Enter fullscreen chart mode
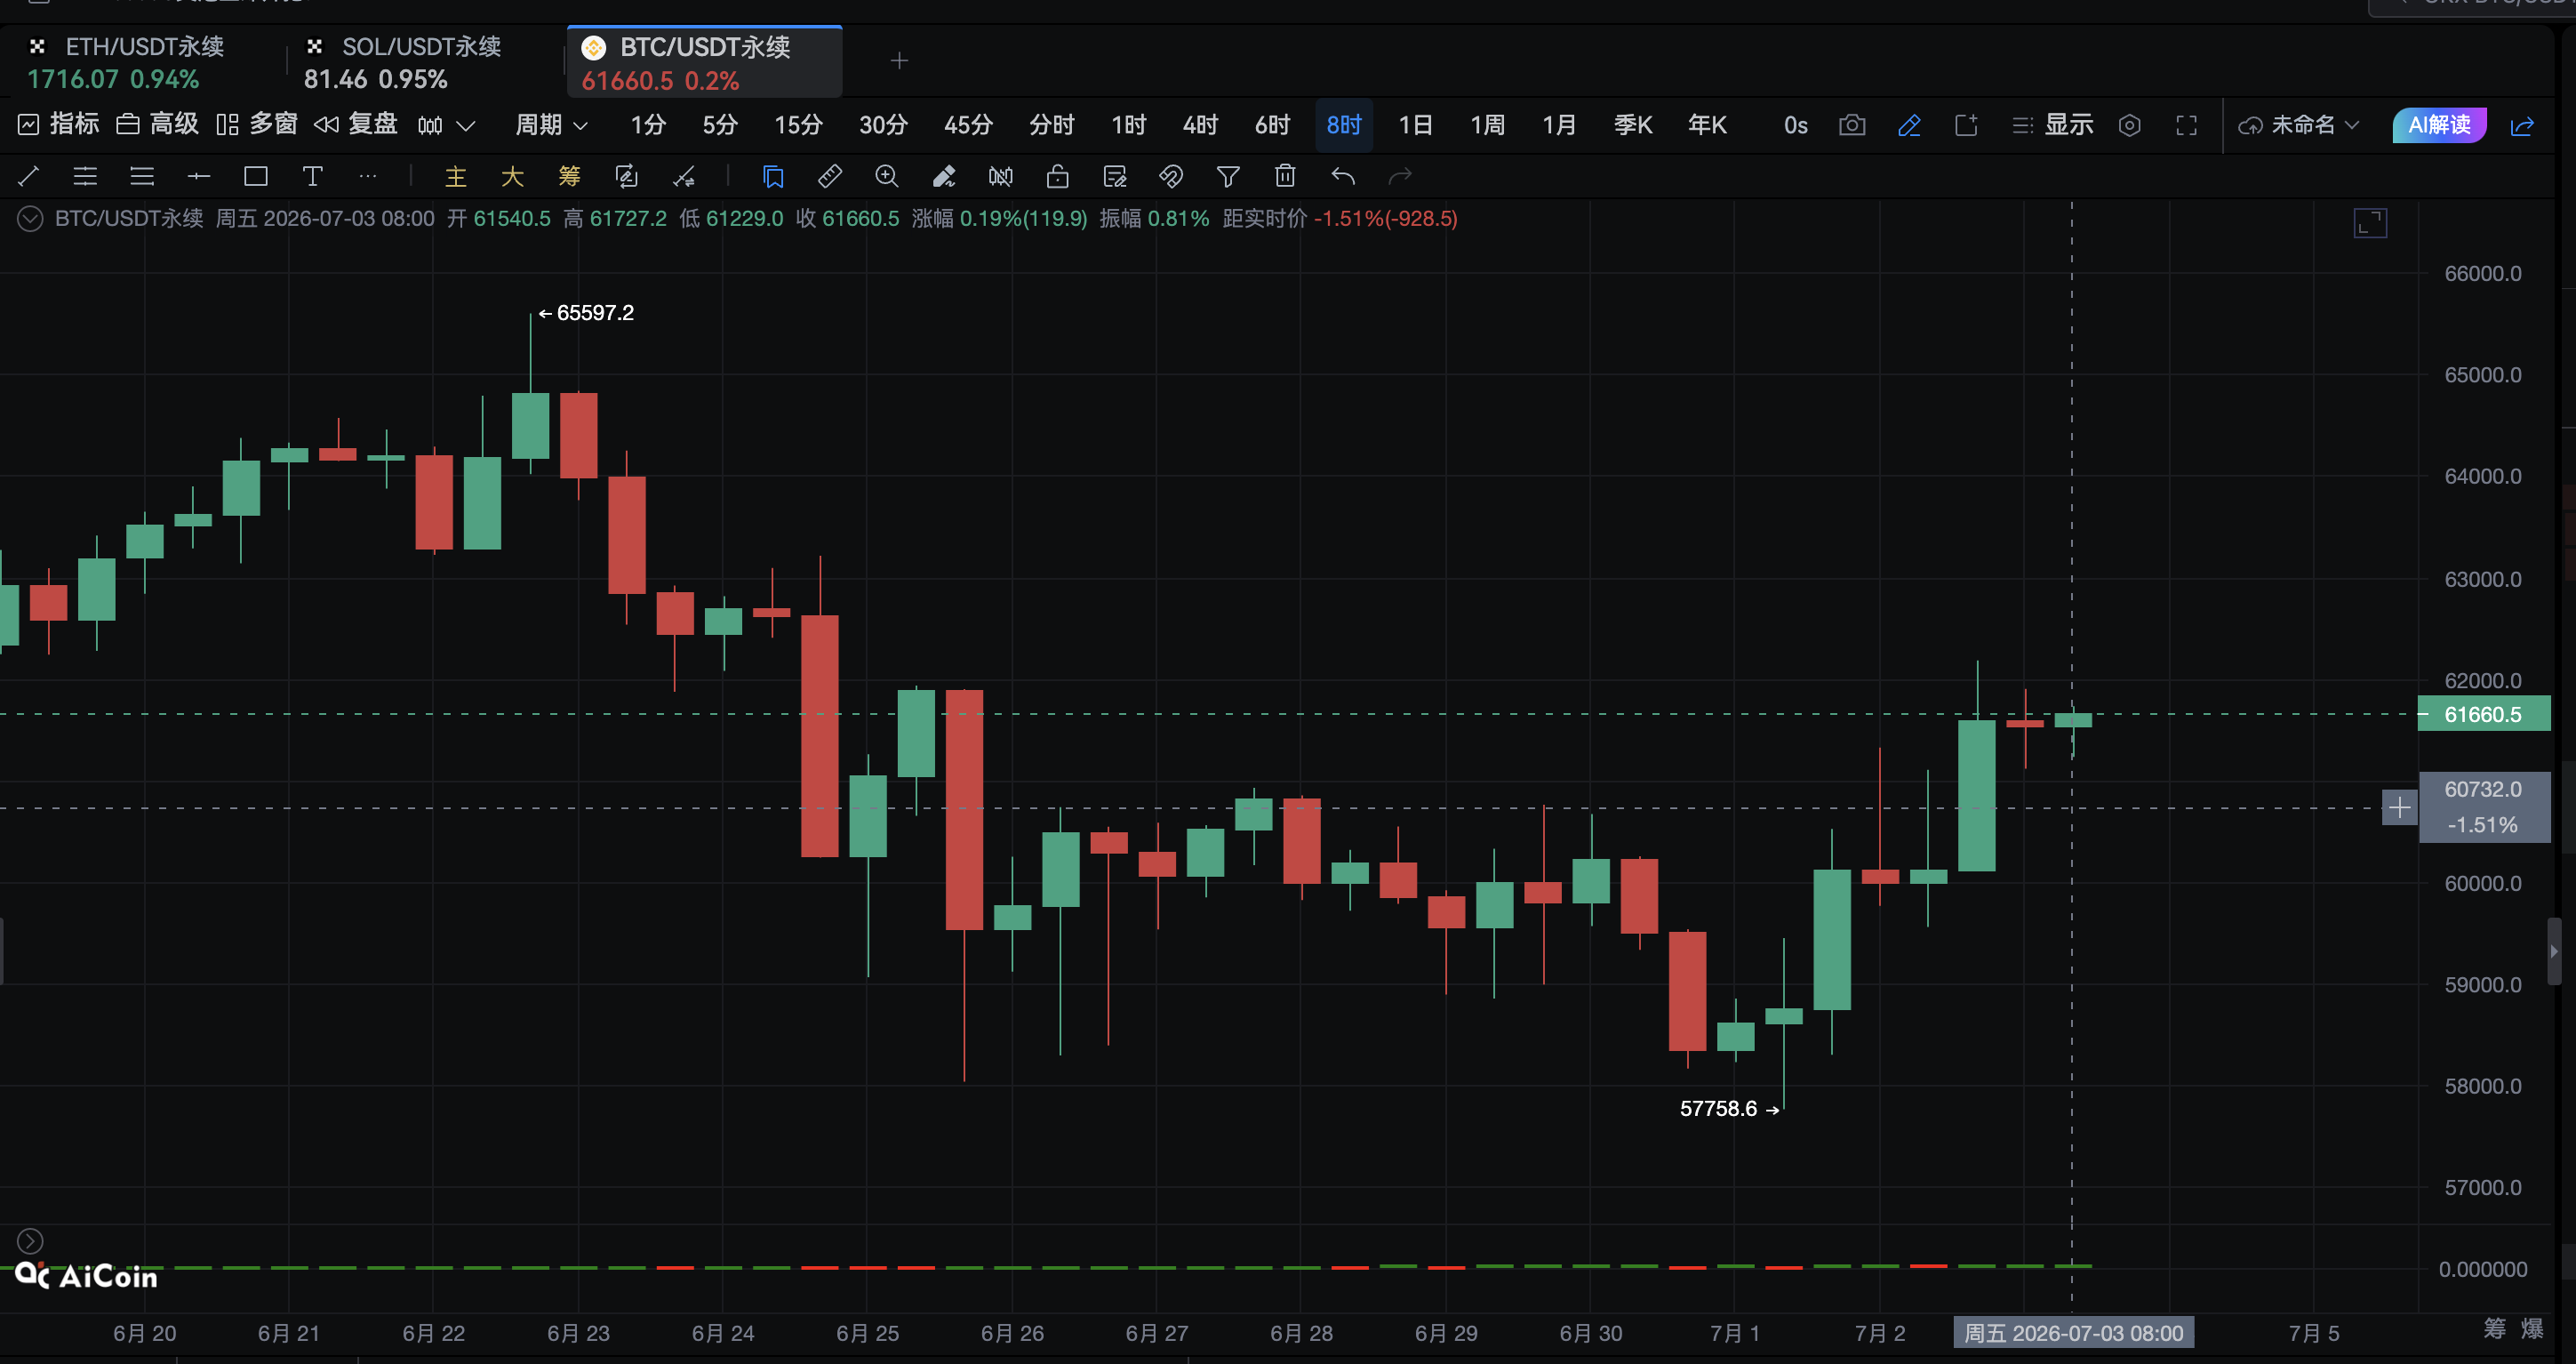 2187,125
